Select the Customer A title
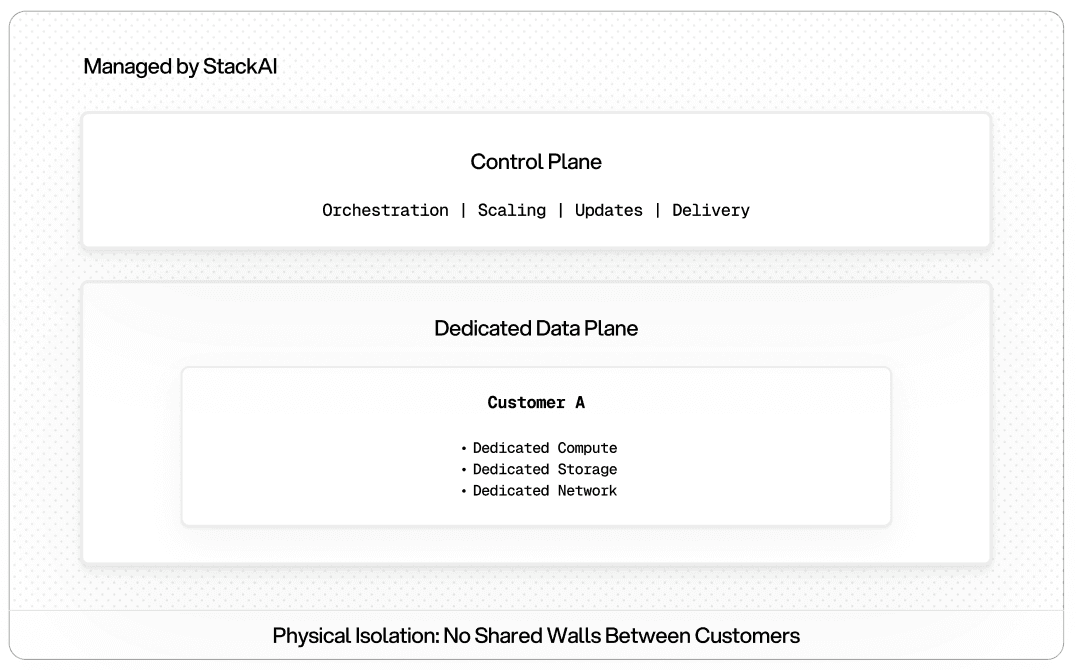This screenshot has width=1076, height=670. click(536, 403)
